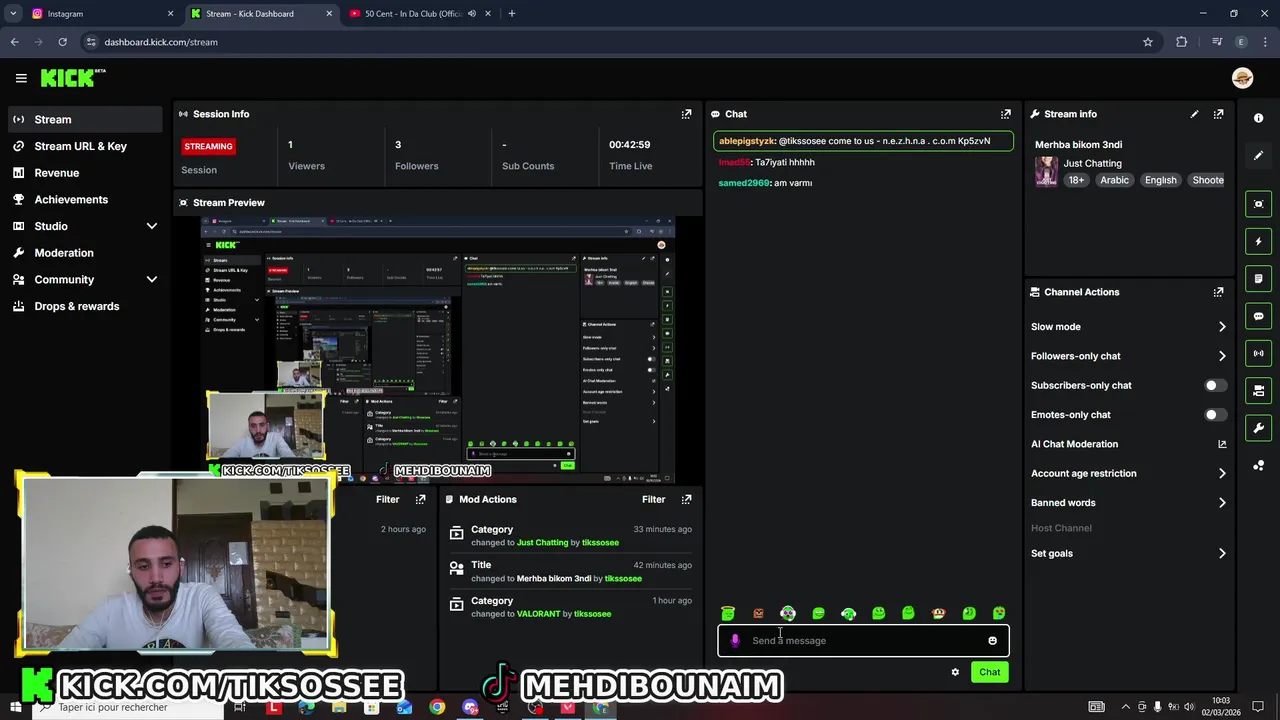The image size is (1280, 720).
Task: Edit Stream info via header pencil icon
Action: pos(1194,114)
